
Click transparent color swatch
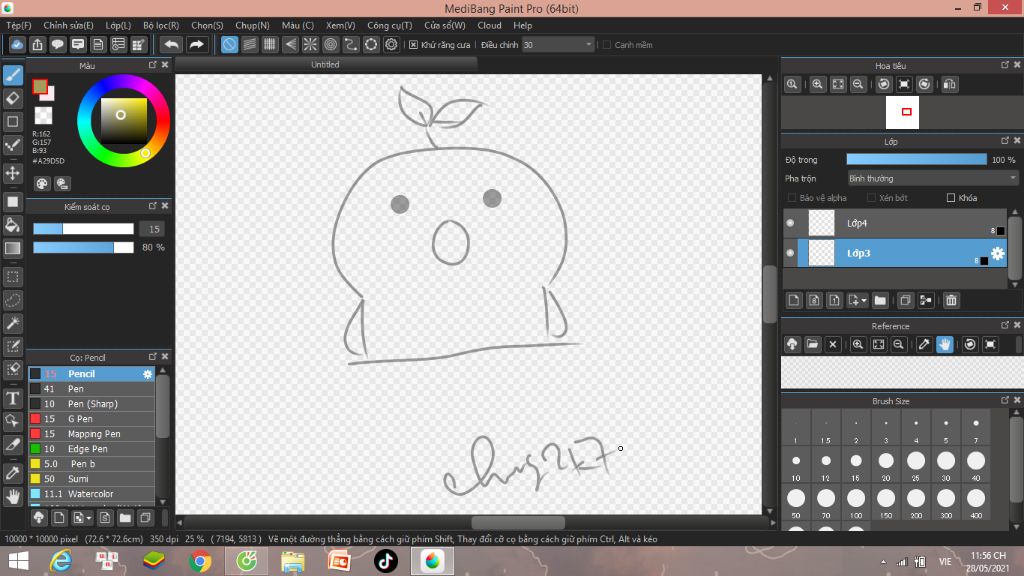coord(43,116)
